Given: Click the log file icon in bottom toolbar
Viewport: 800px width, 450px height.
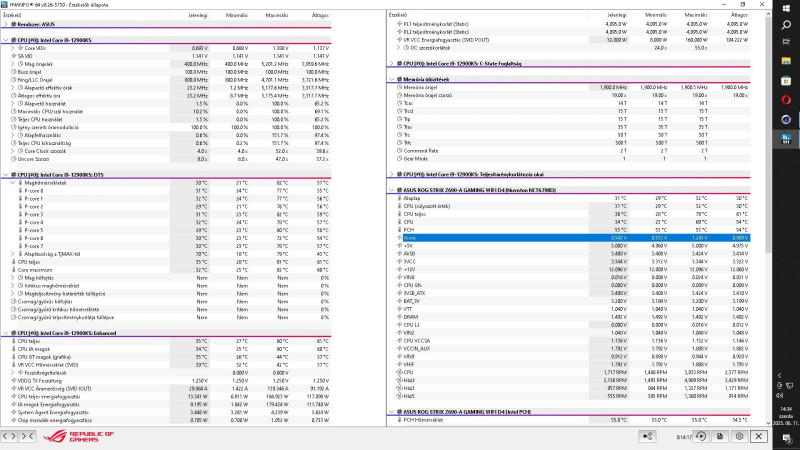Looking at the screenshot, I should coord(719,436).
